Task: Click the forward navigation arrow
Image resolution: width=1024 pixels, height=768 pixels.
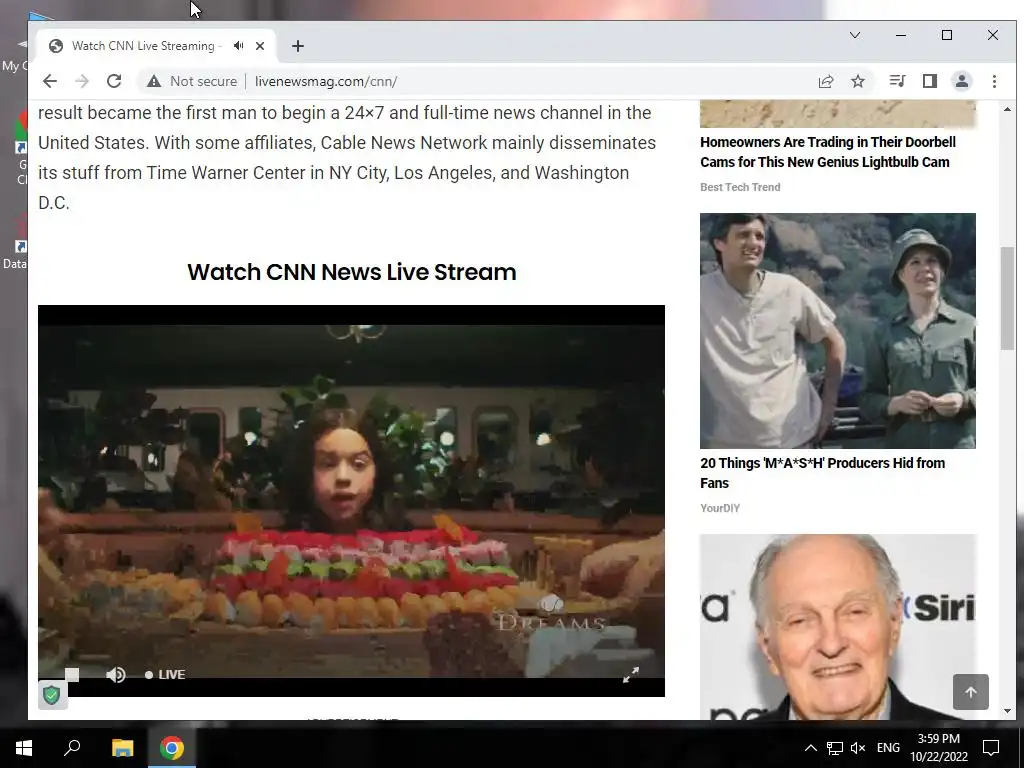Action: (x=82, y=81)
